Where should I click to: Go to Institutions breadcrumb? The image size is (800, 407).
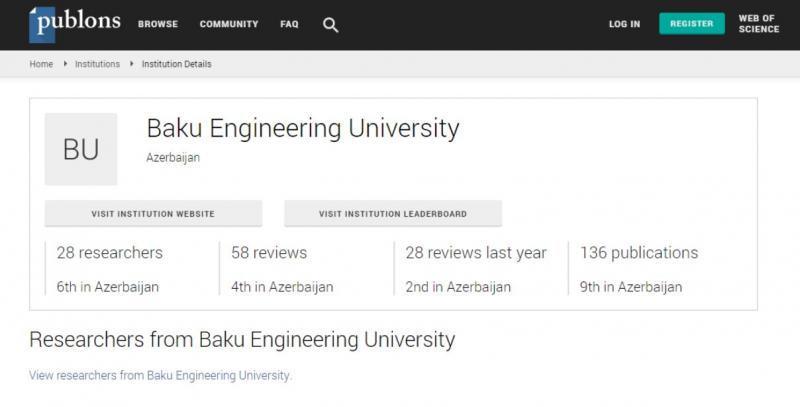click(x=97, y=64)
